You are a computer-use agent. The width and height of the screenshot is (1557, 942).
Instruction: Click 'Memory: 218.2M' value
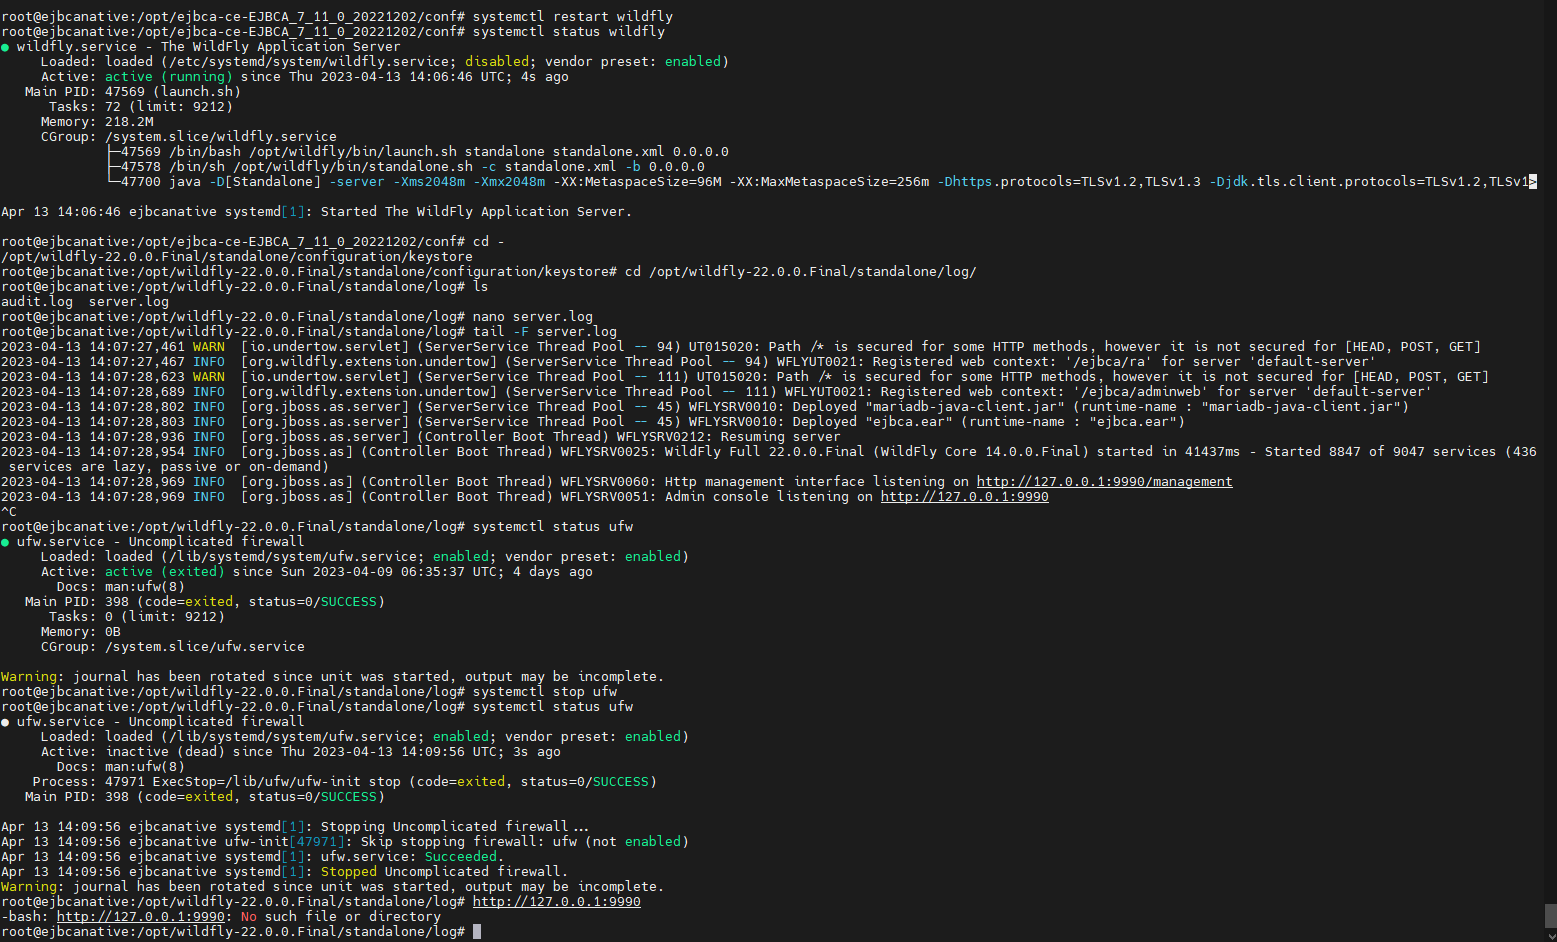click(129, 122)
